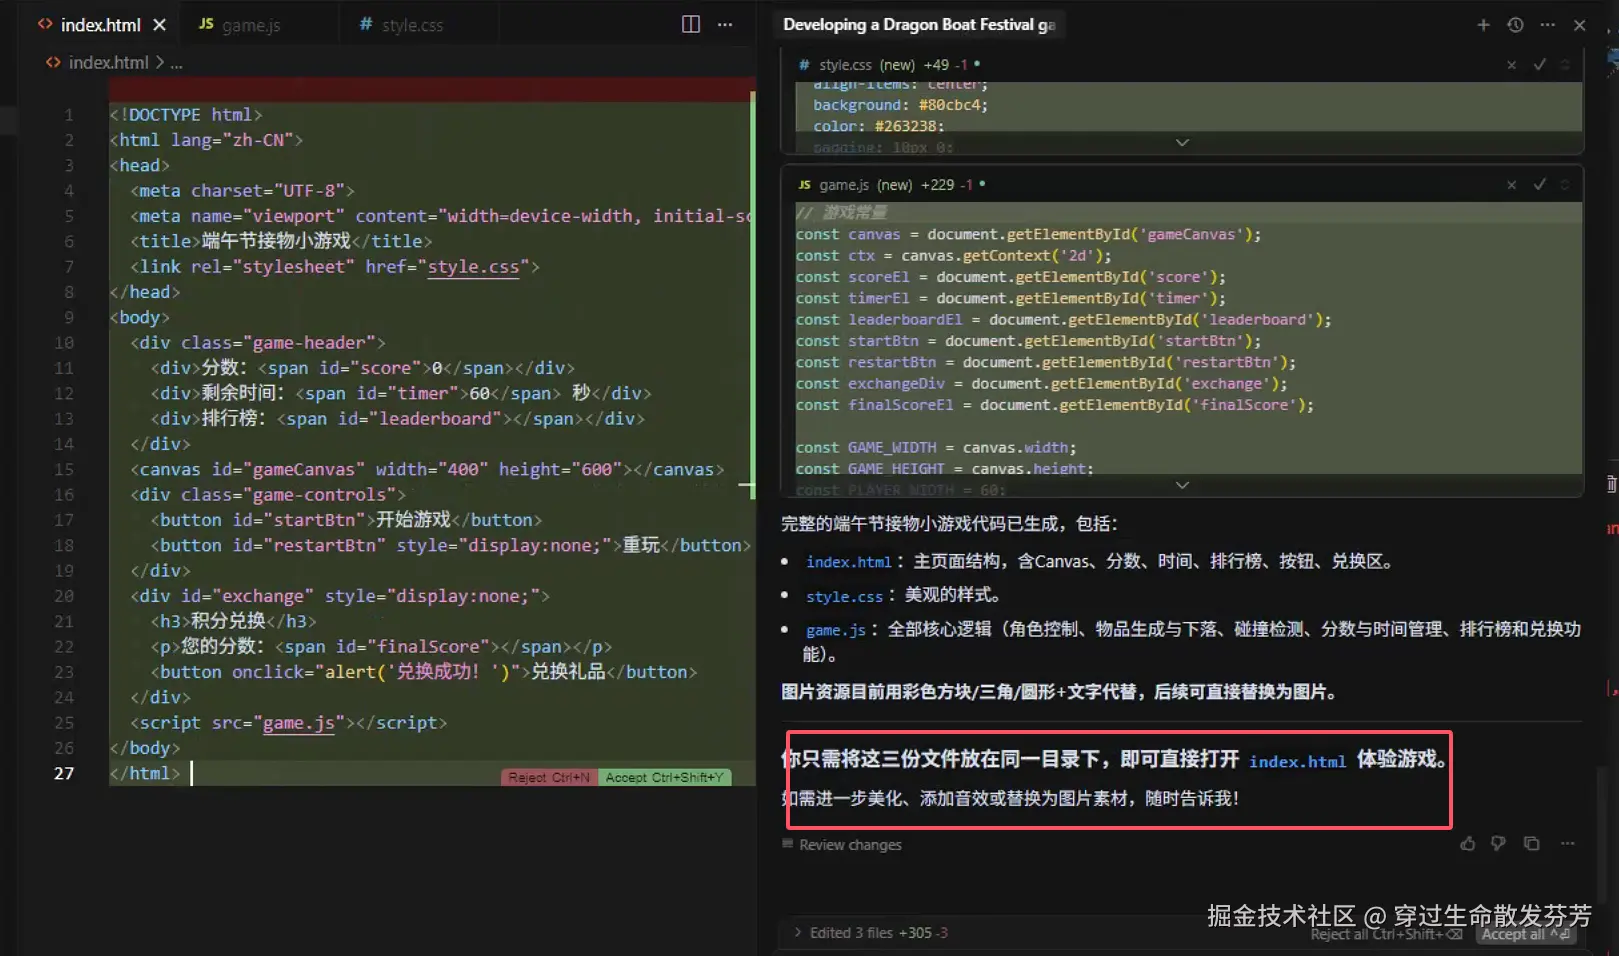Expand the Edited 3 files section
This screenshot has width=1619, height=956.
pyautogui.click(x=798, y=932)
